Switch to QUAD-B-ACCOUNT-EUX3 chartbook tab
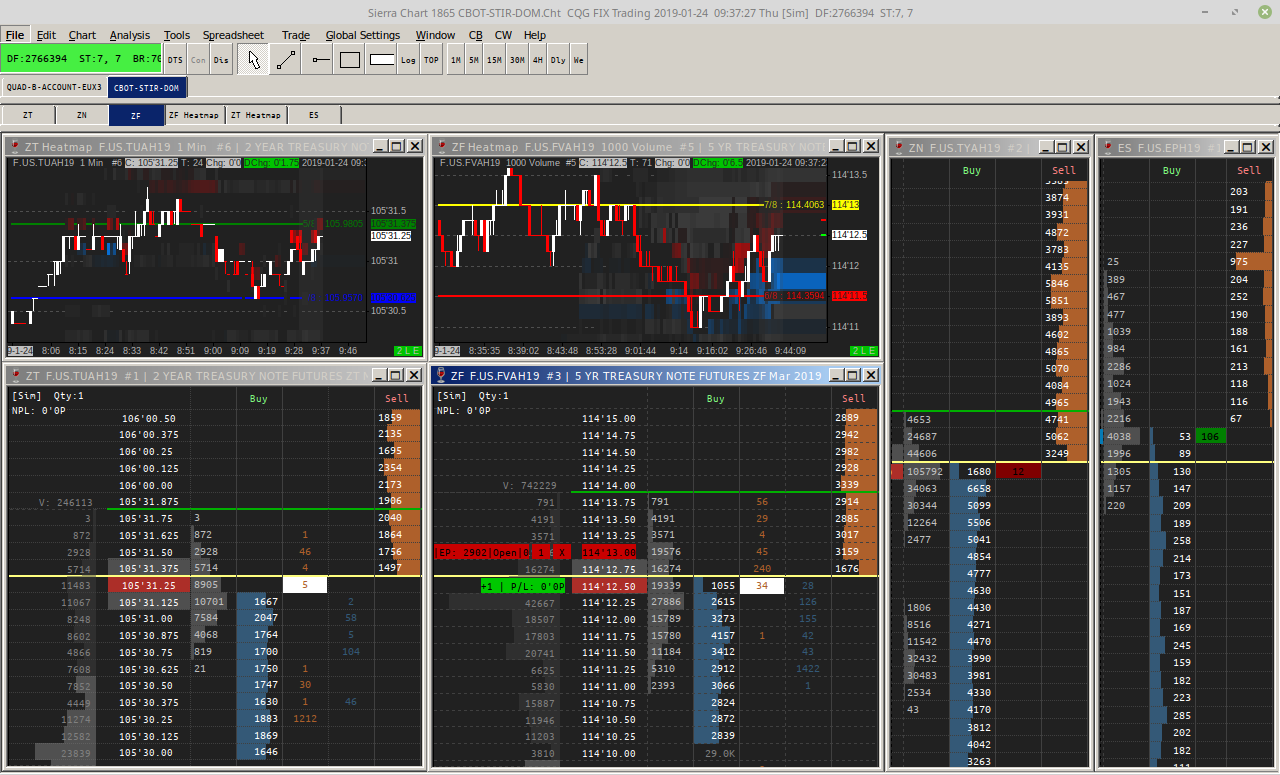This screenshot has width=1280, height=775. tap(54, 87)
